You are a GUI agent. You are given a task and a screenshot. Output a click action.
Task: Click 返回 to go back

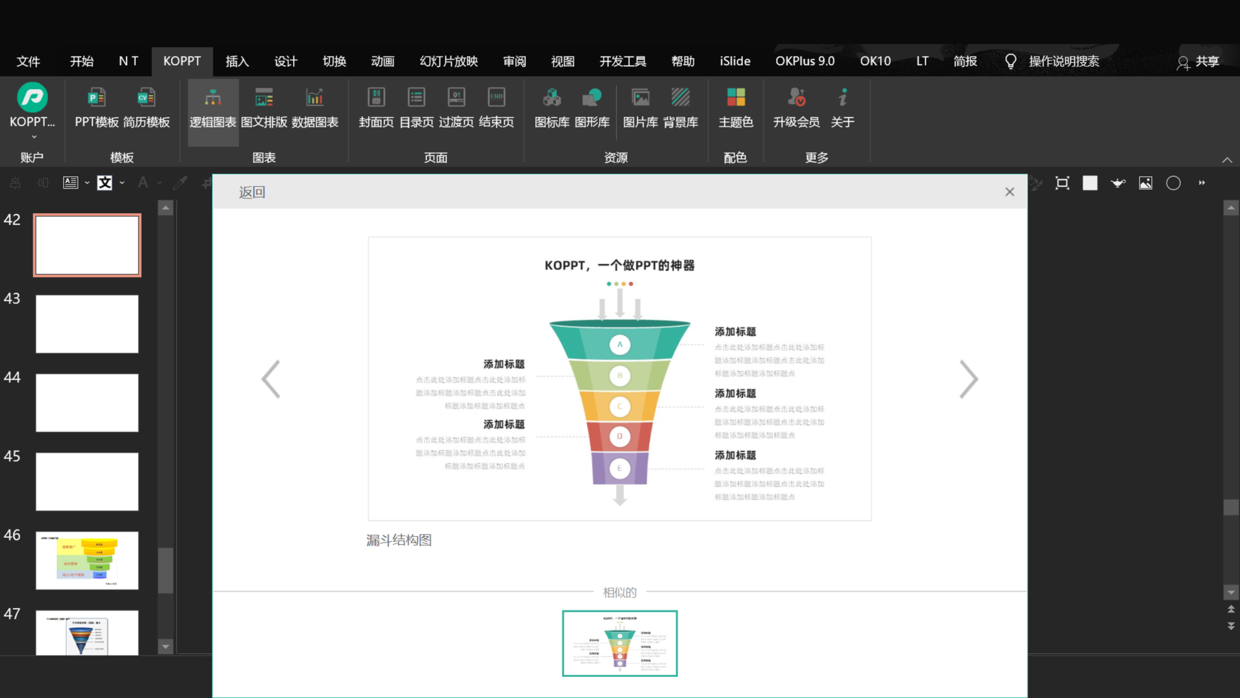coord(252,192)
